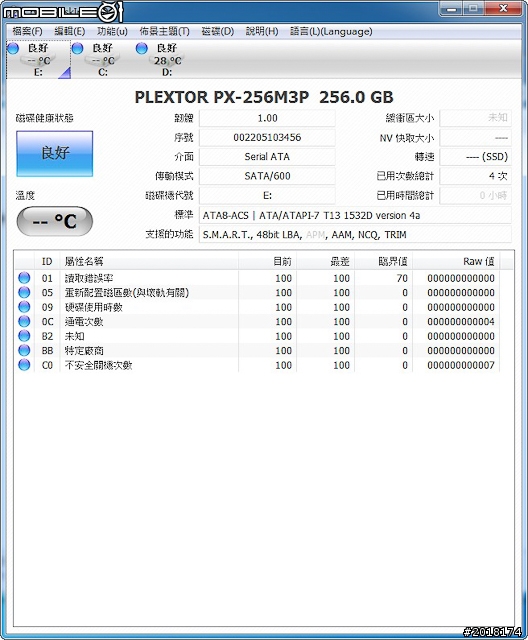The width and height of the screenshot is (528, 640).
Task: Click buffer size field showing 未知
Action: click(475, 118)
